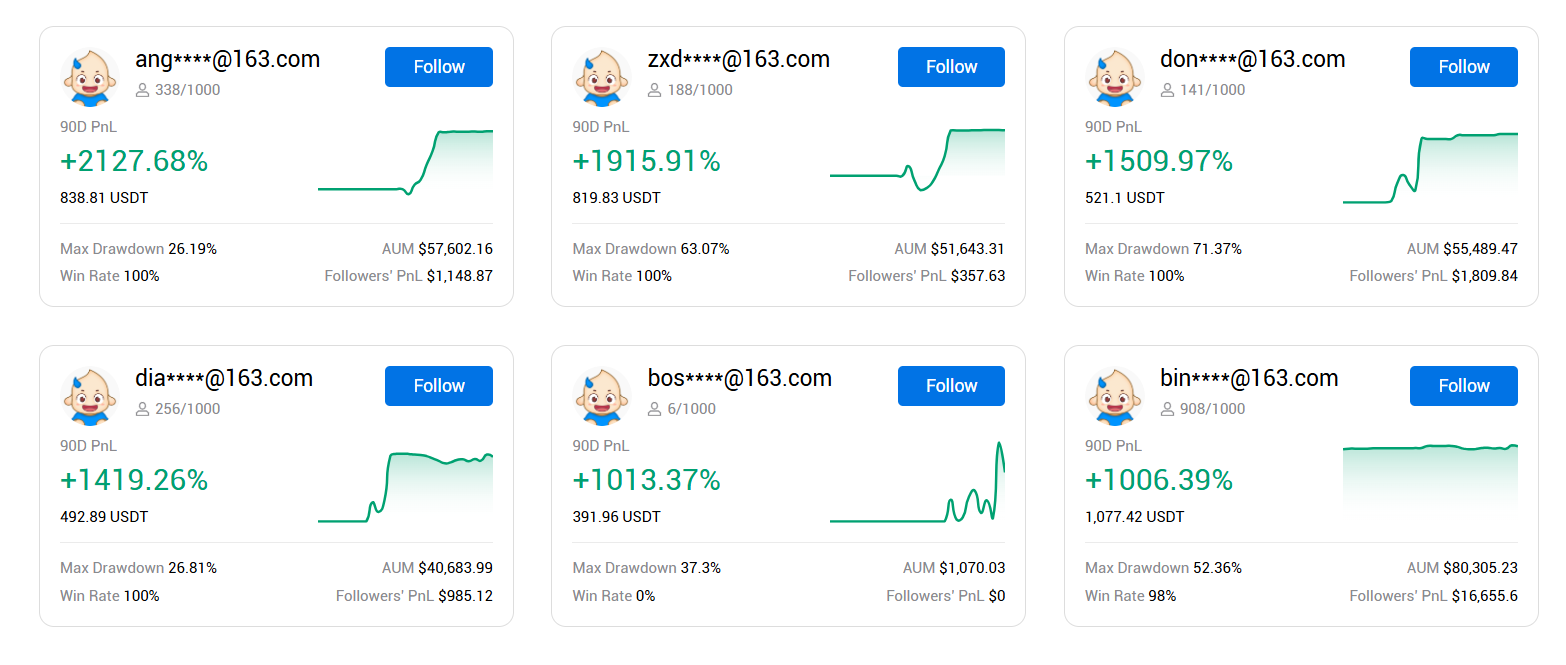Click Max Drawdown 63.07% value

tap(705, 249)
